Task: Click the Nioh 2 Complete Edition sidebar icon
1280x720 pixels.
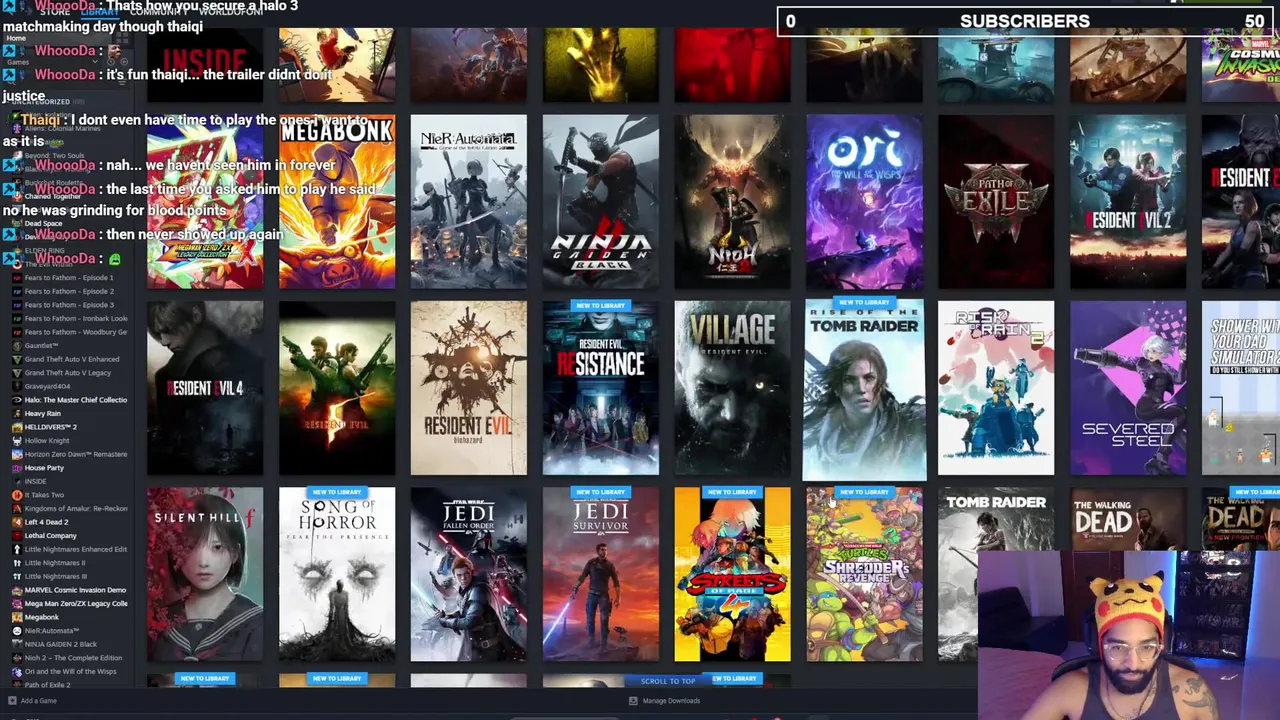Action: [17, 658]
